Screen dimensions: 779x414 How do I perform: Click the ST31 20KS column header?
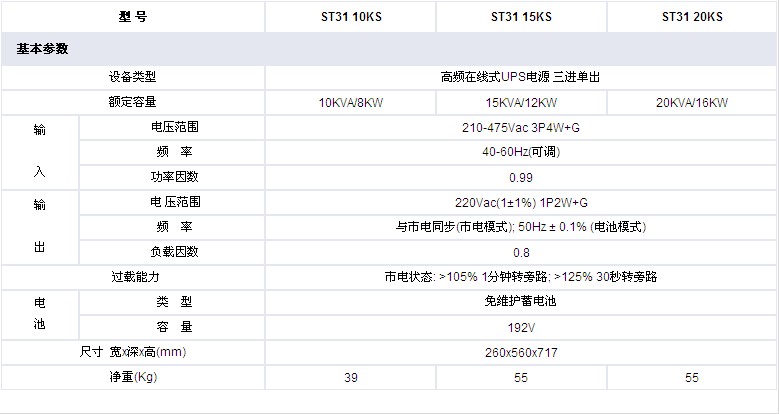(x=692, y=17)
